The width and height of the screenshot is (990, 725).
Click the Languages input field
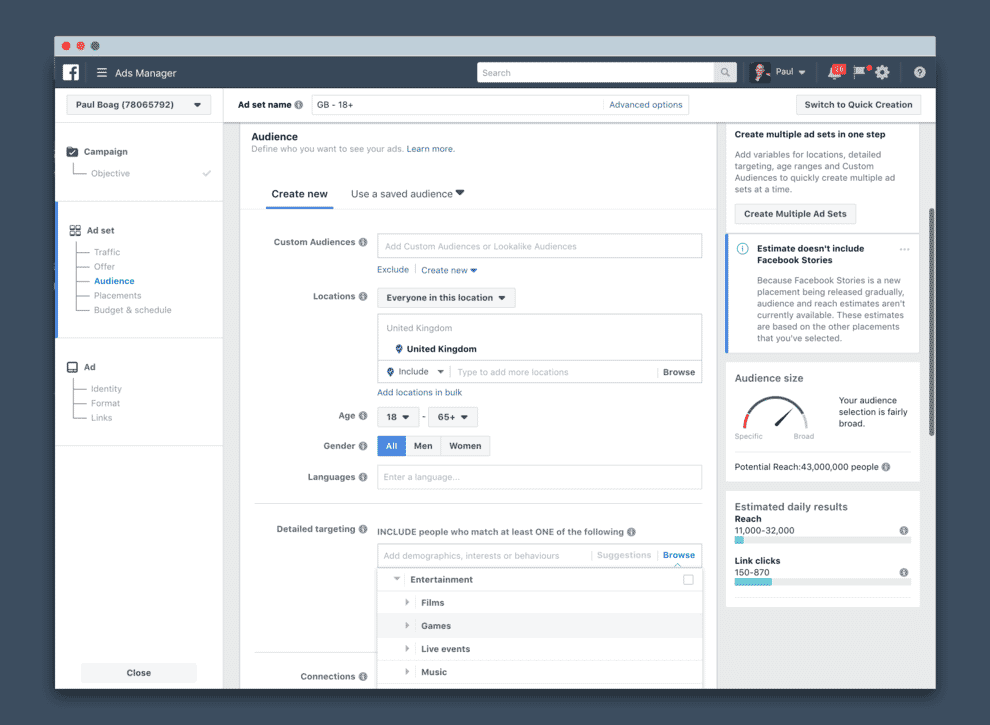pos(539,477)
